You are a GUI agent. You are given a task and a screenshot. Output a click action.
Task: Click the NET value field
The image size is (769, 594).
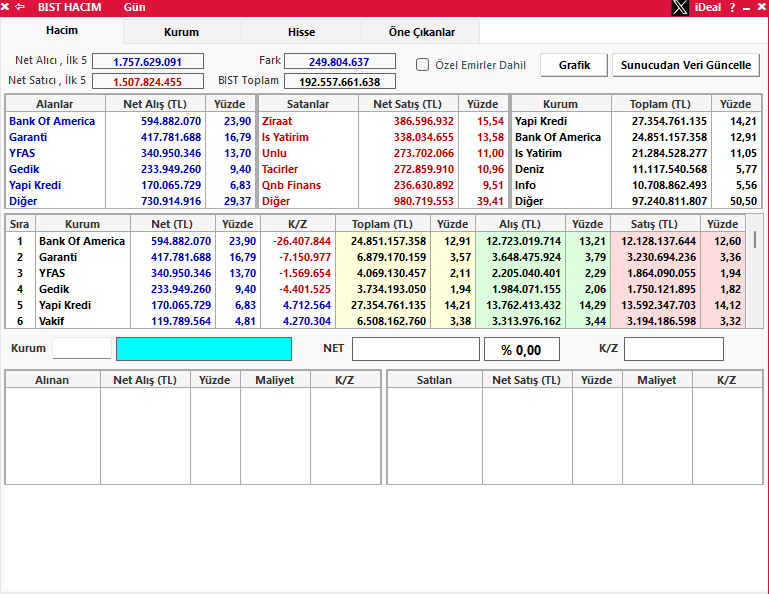pyautogui.click(x=416, y=349)
